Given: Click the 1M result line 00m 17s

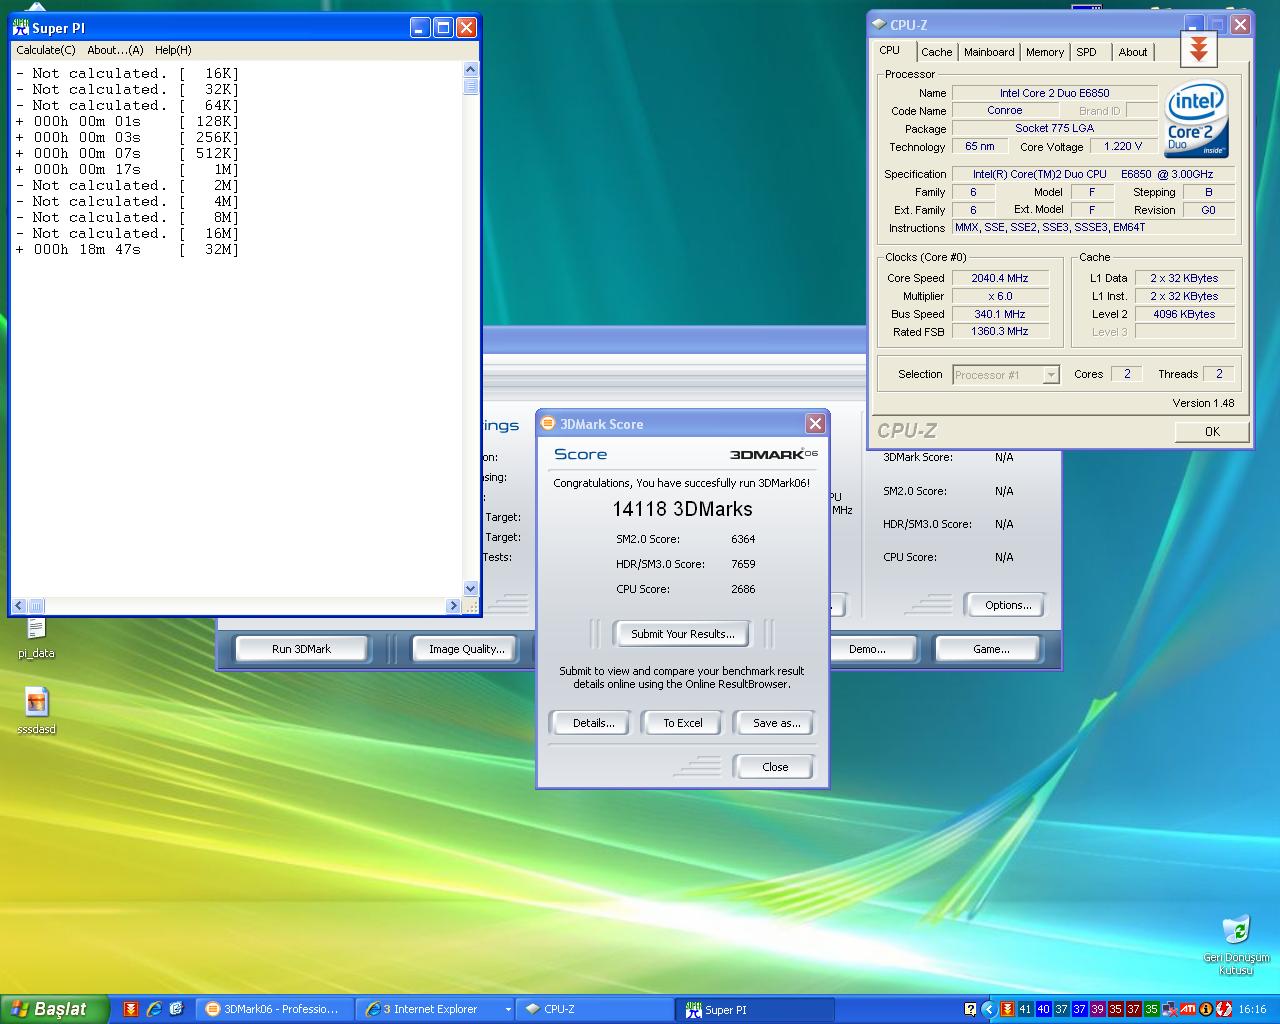Looking at the screenshot, I should 127,170.
